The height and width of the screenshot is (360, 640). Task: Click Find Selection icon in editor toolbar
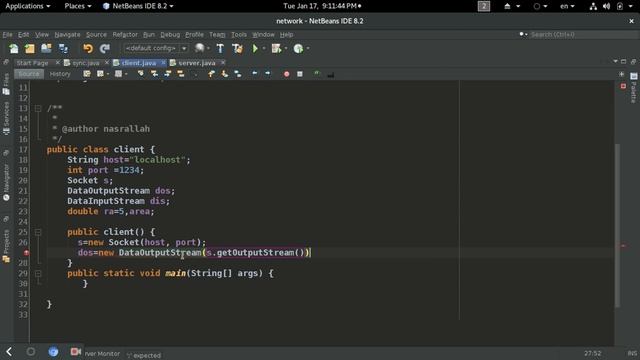(x=140, y=74)
